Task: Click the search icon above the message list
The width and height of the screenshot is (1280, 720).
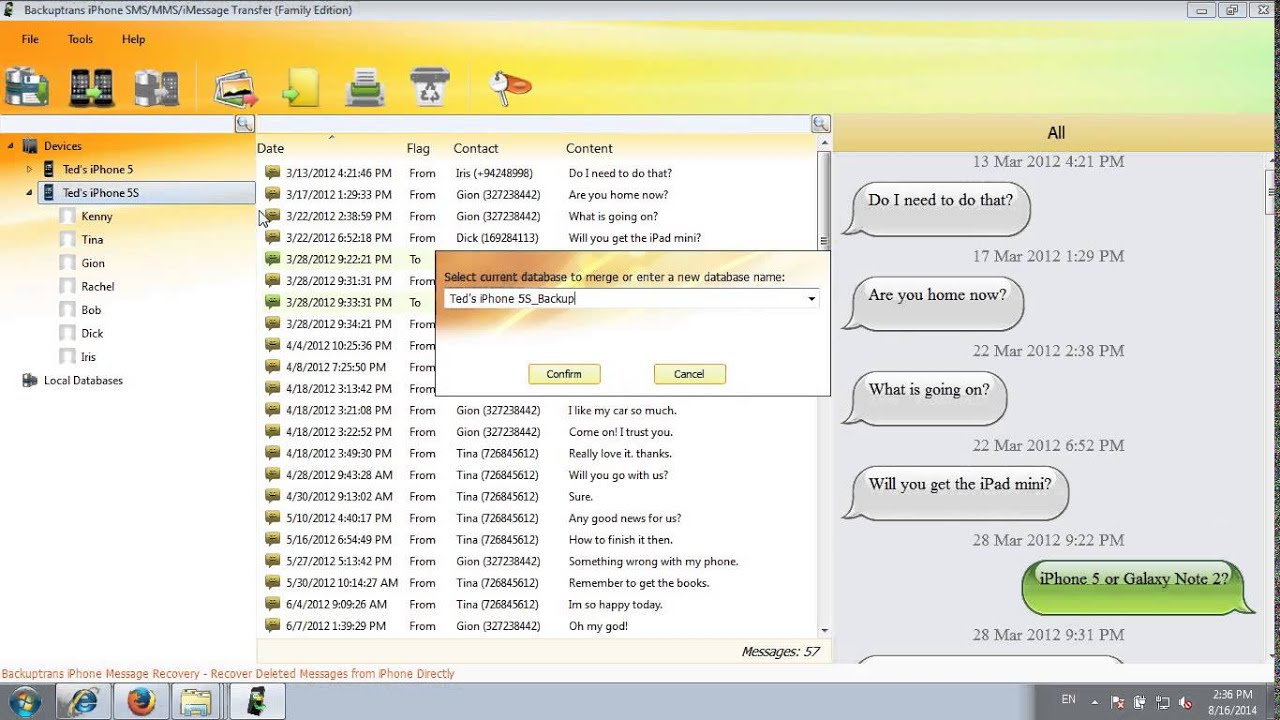Action: point(821,124)
